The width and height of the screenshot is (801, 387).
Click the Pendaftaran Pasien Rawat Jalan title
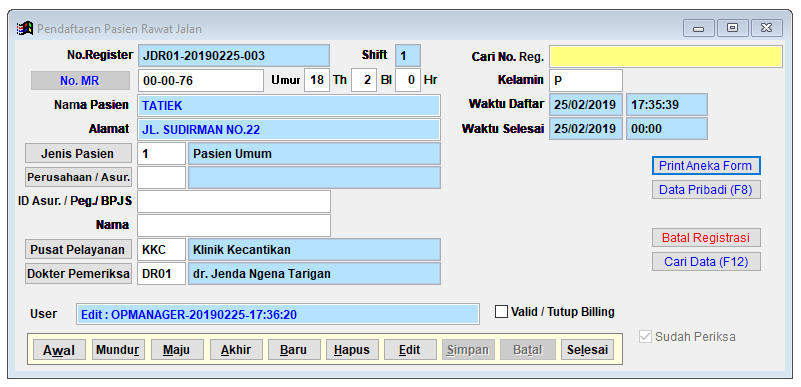(119, 29)
